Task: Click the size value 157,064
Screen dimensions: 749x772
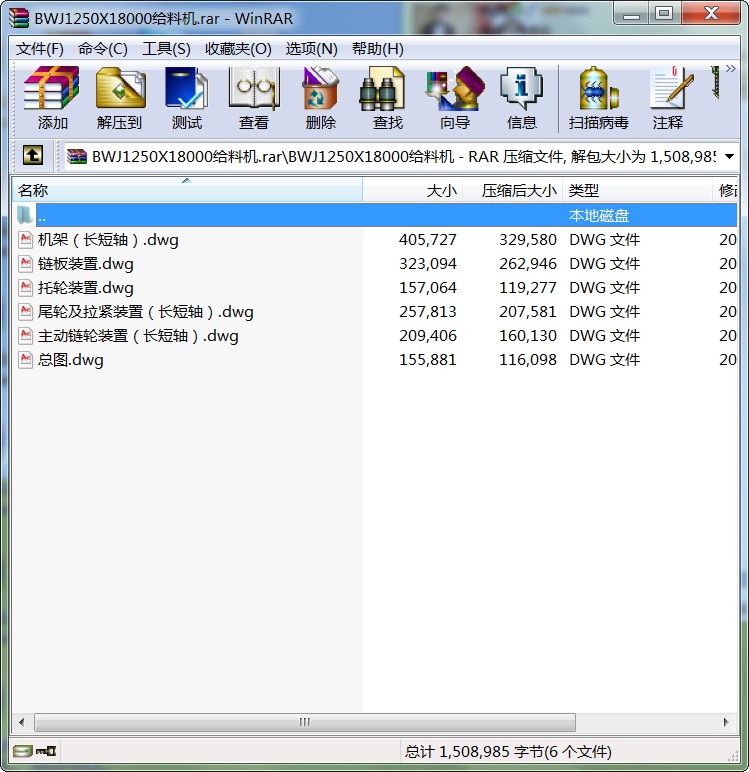Action: 427,288
